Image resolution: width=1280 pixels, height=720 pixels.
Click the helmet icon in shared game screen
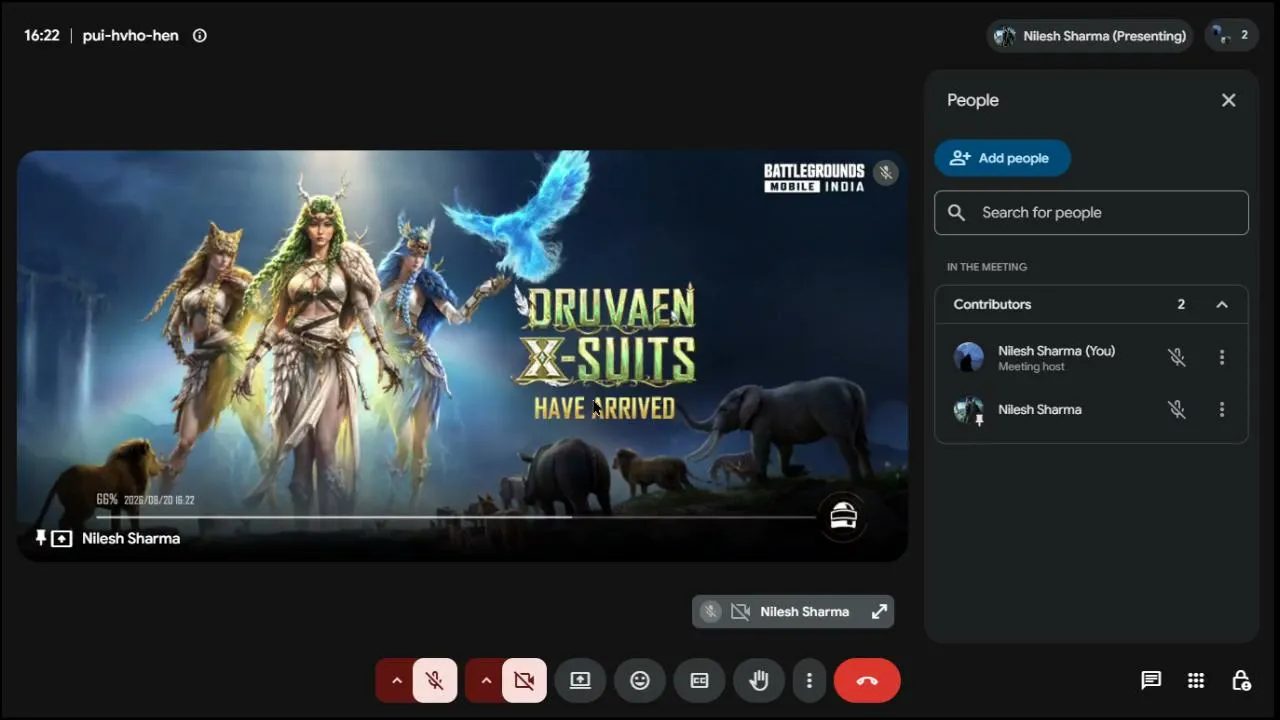pos(843,516)
